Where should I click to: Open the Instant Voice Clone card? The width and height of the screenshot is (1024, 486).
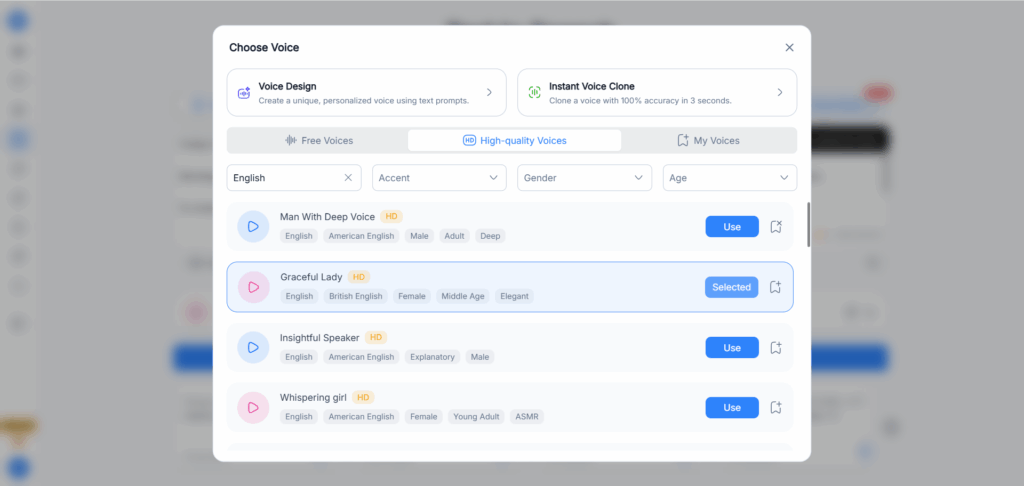pyautogui.click(x=657, y=93)
